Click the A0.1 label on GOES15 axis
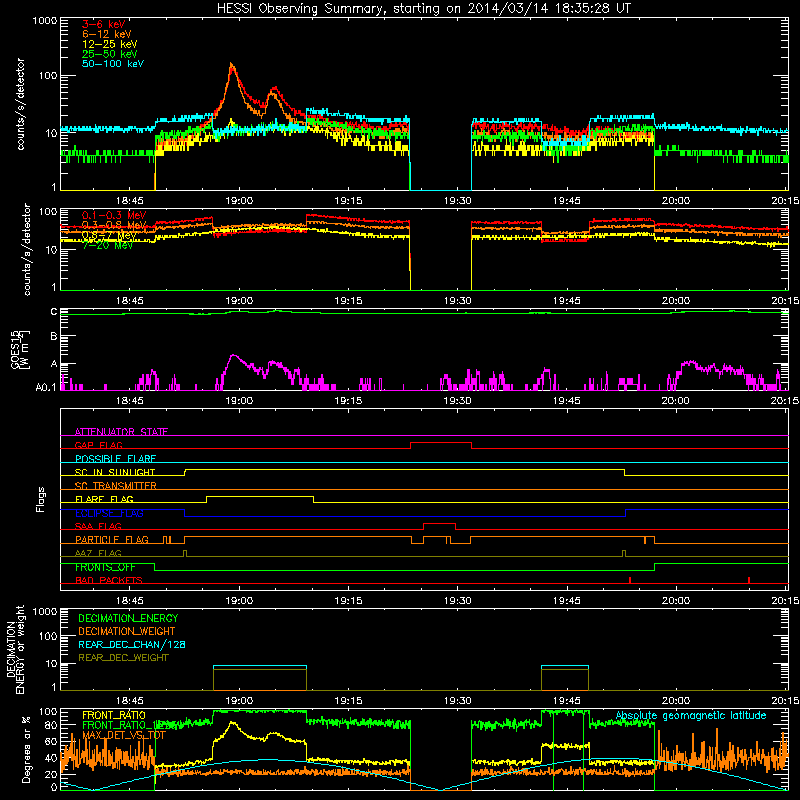Image resolution: width=800 pixels, height=800 pixels. [x=45, y=388]
